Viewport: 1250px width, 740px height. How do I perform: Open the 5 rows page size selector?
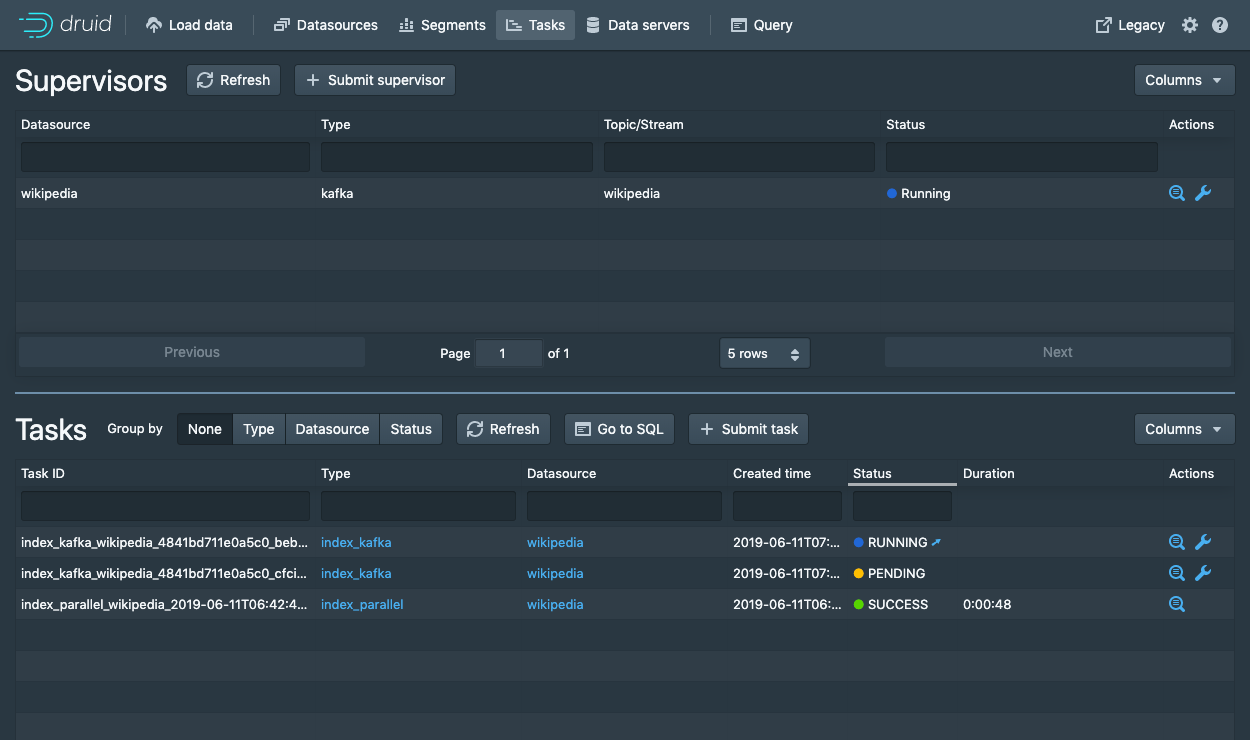(x=764, y=353)
